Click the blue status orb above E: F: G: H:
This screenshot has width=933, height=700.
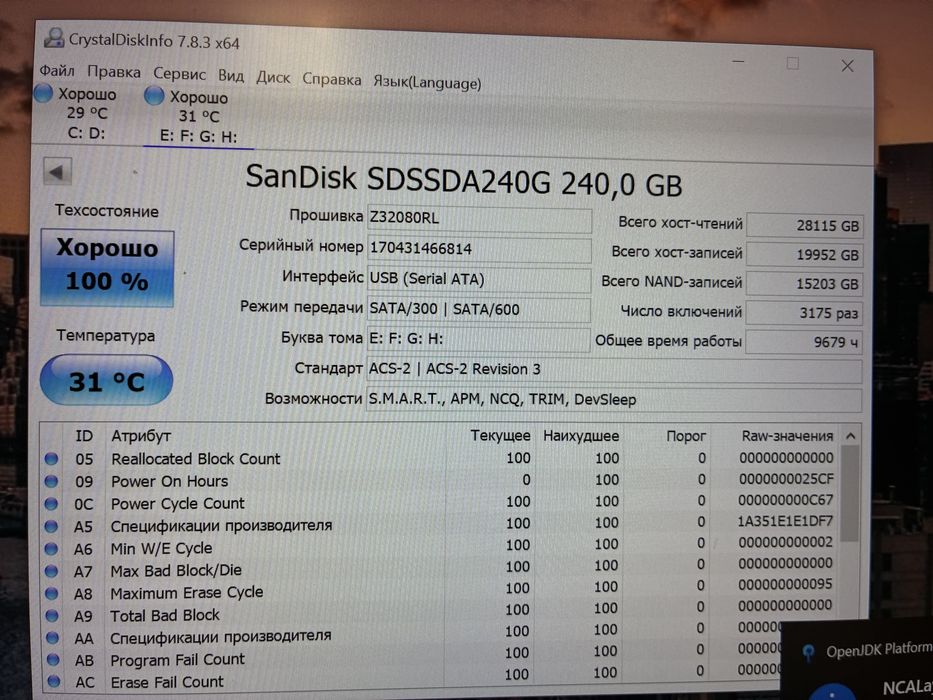(154, 96)
